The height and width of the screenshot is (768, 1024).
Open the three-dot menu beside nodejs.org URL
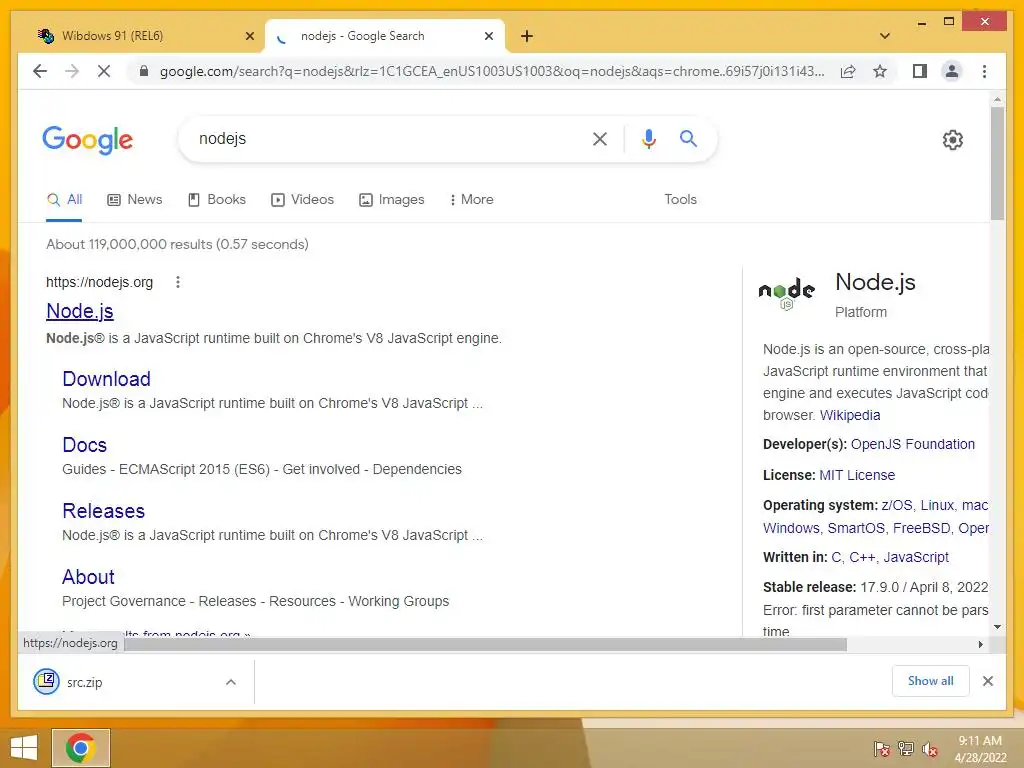178,282
